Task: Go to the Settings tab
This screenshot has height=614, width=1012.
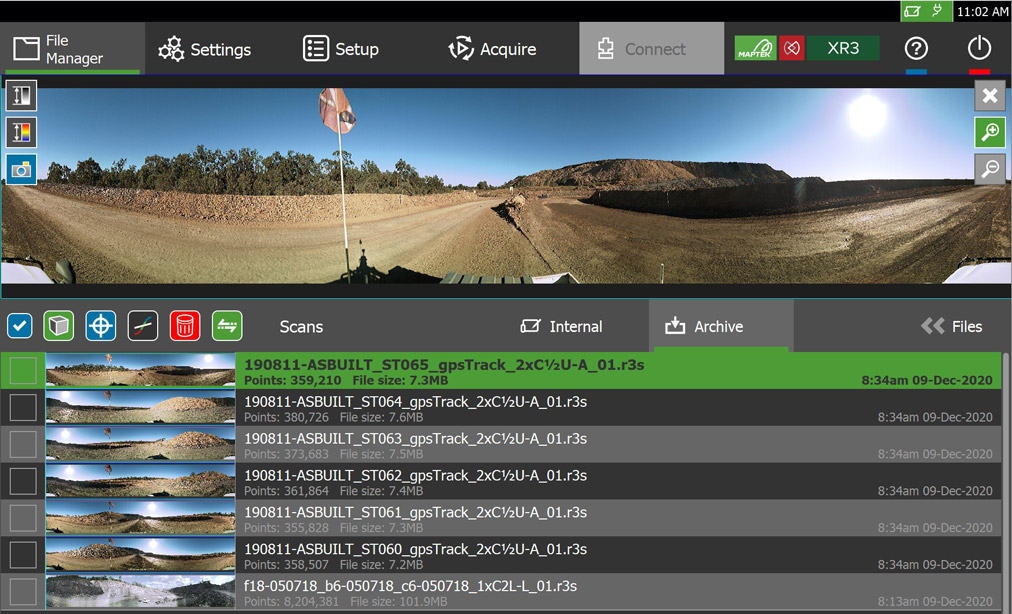Action: (x=205, y=49)
